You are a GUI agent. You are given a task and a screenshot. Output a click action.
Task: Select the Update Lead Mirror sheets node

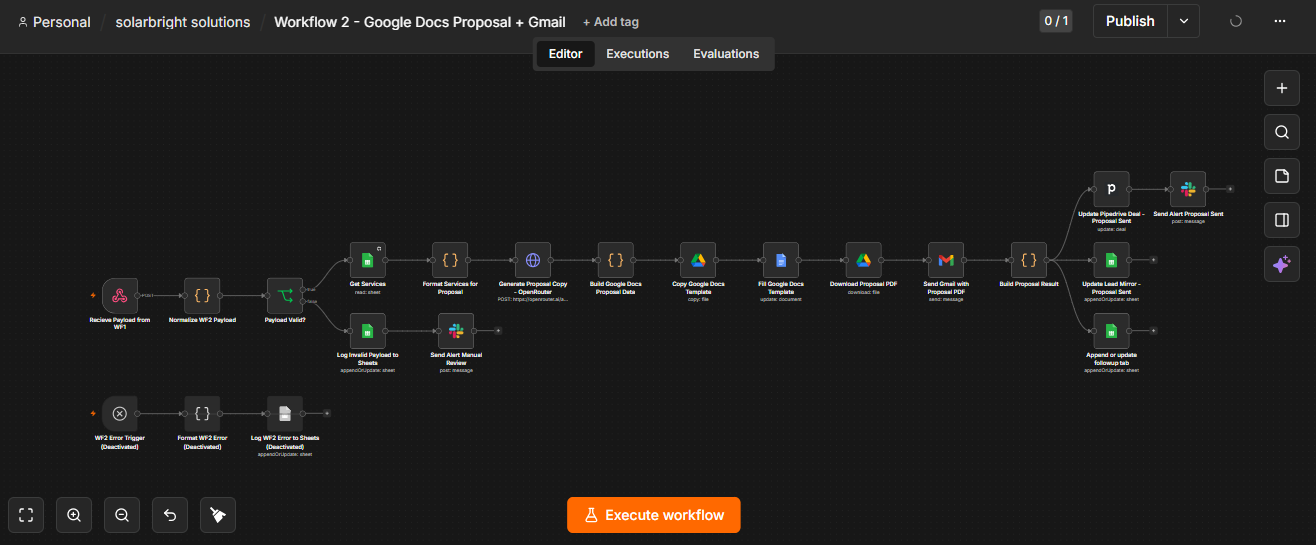1111,260
